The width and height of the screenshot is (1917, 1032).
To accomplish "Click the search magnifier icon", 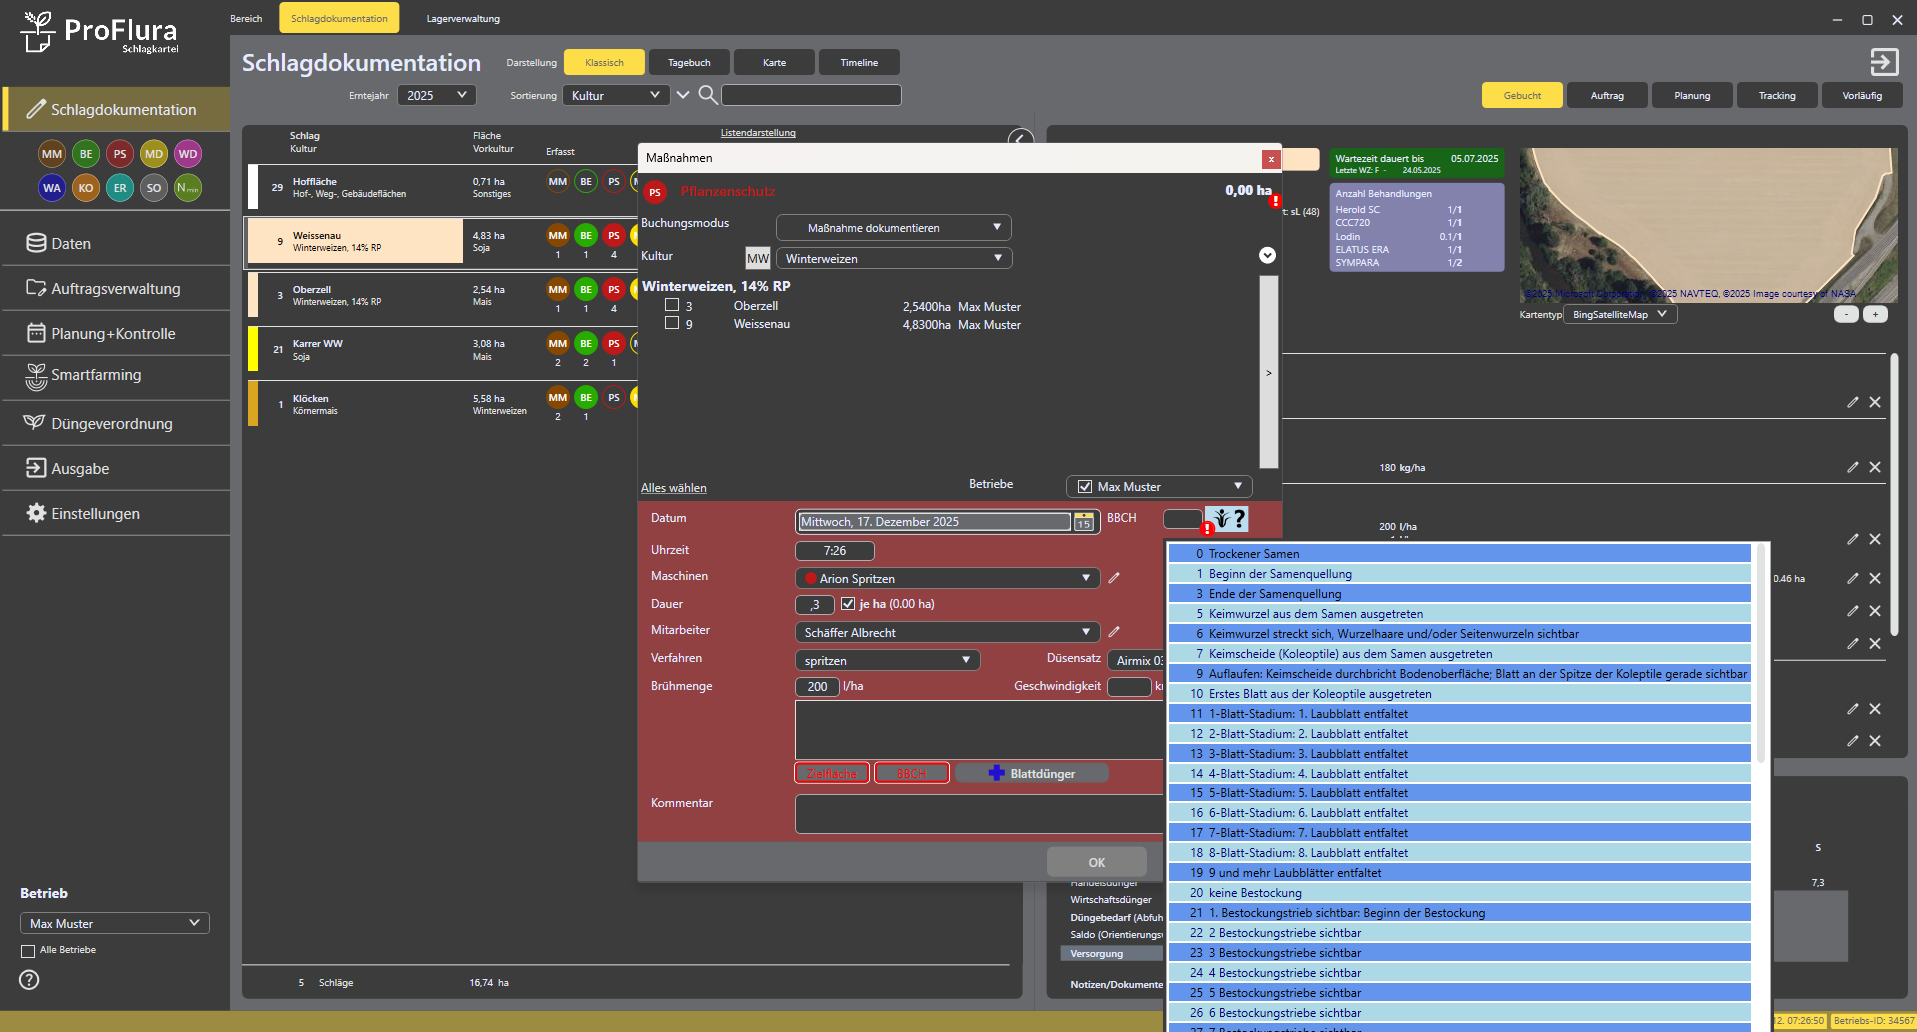I will click(x=707, y=95).
